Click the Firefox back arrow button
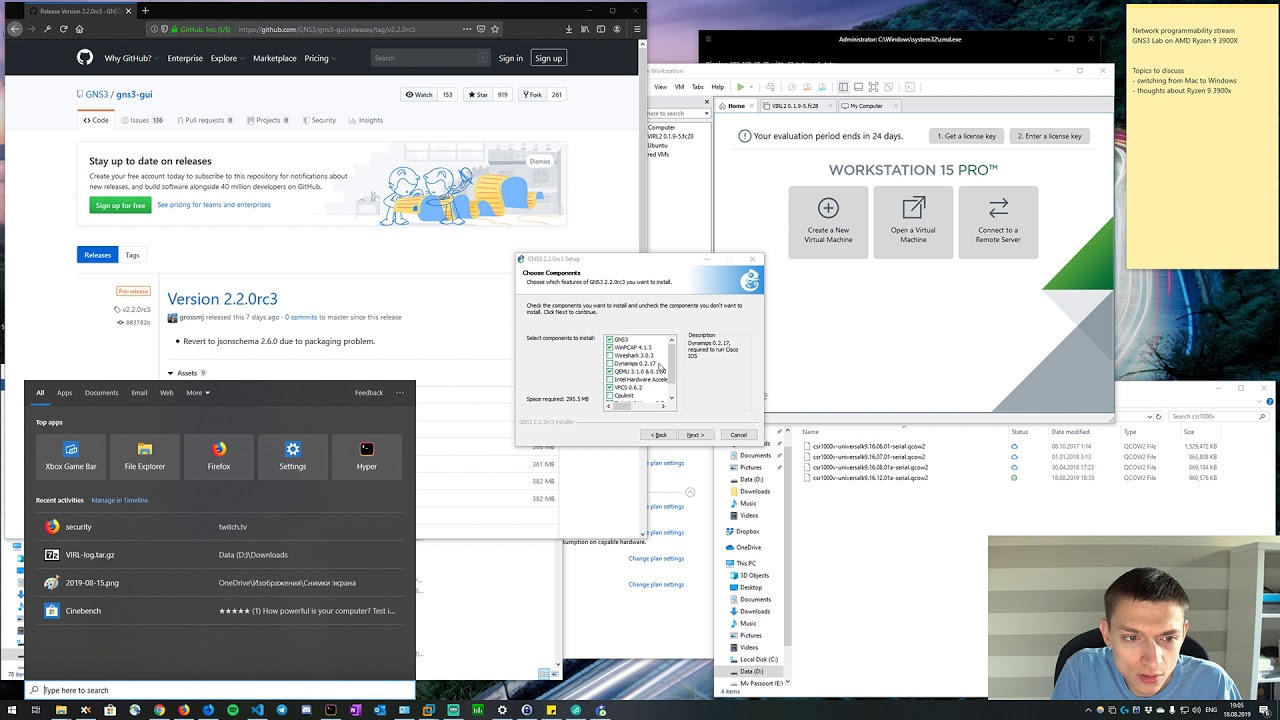The height and width of the screenshot is (720, 1280). pyautogui.click(x=14, y=29)
